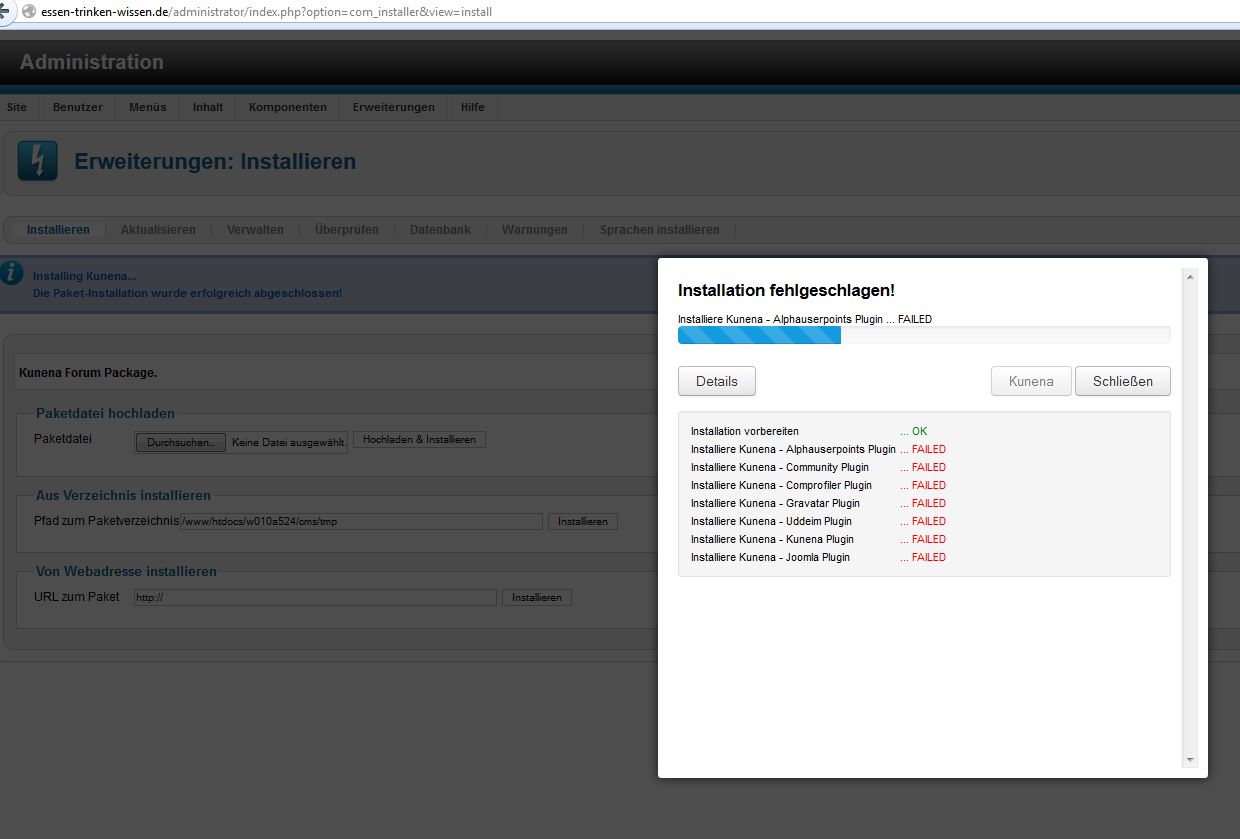Click Hochladen & Installieren button
The height and width of the screenshot is (839, 1240).
419,440
